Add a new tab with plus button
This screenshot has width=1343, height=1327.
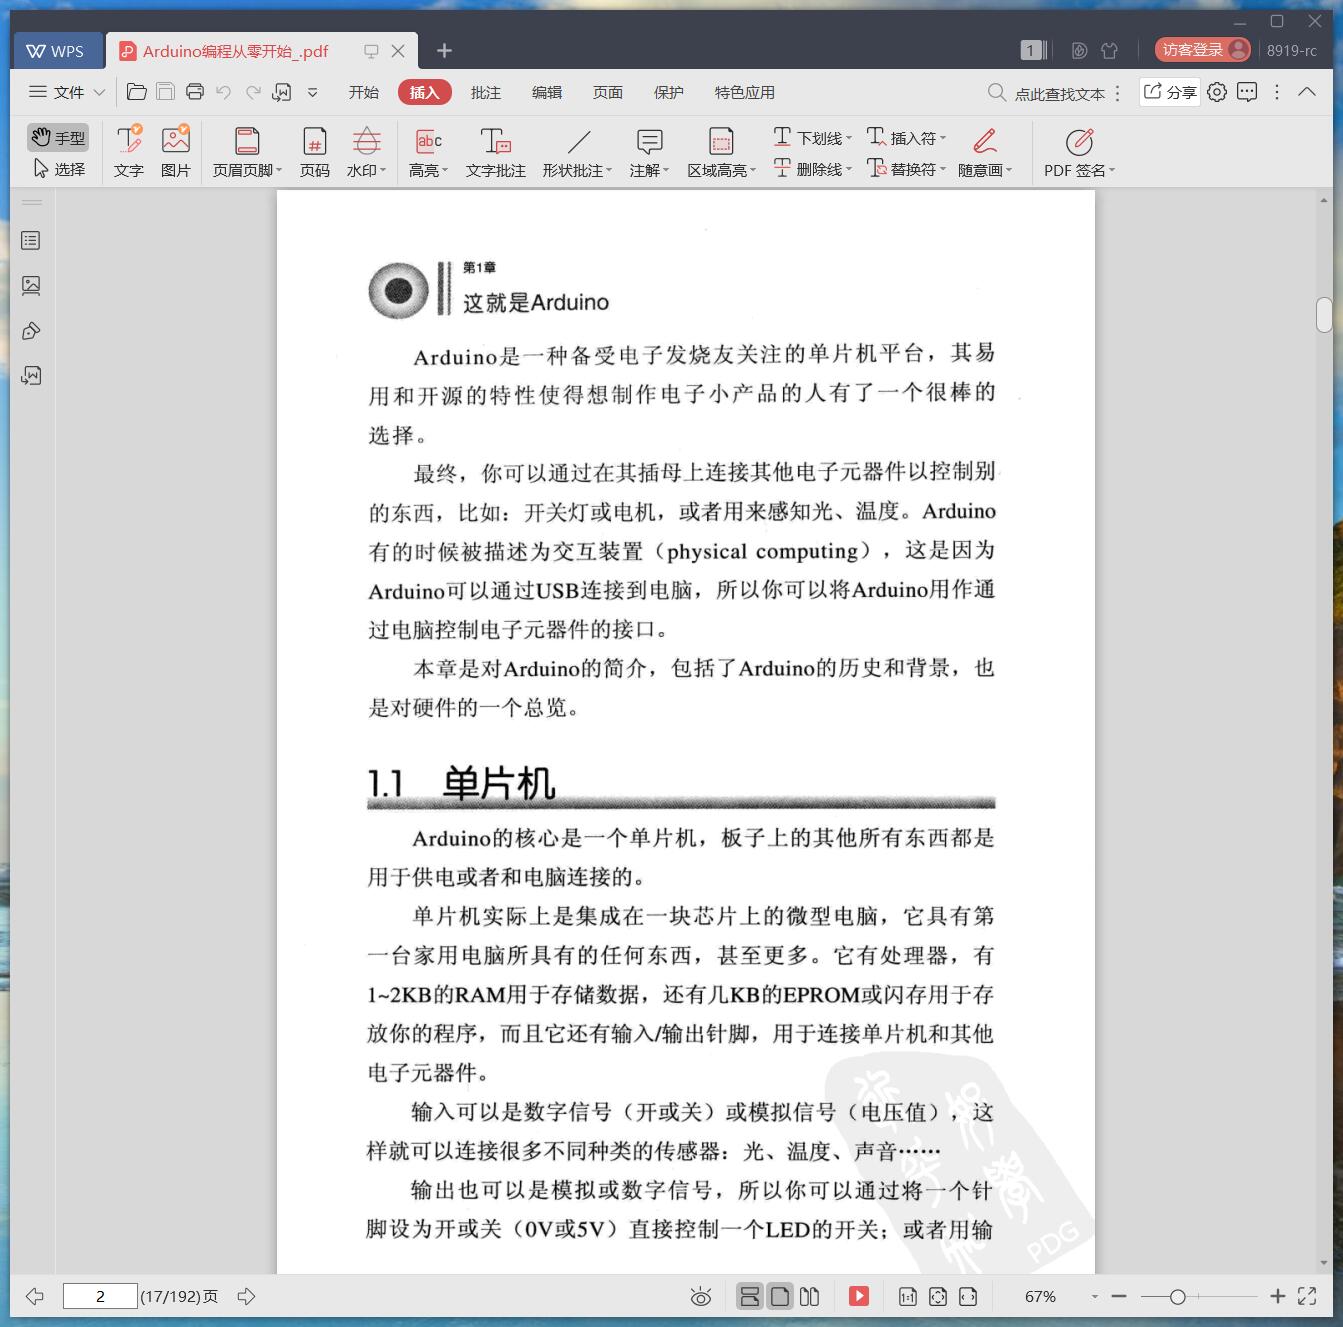point(445,50)
